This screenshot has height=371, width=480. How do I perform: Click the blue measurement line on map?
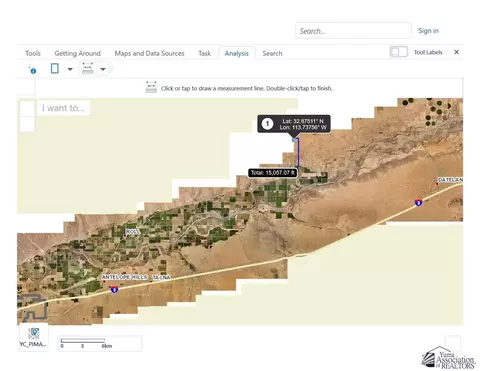tap(298, 152)
